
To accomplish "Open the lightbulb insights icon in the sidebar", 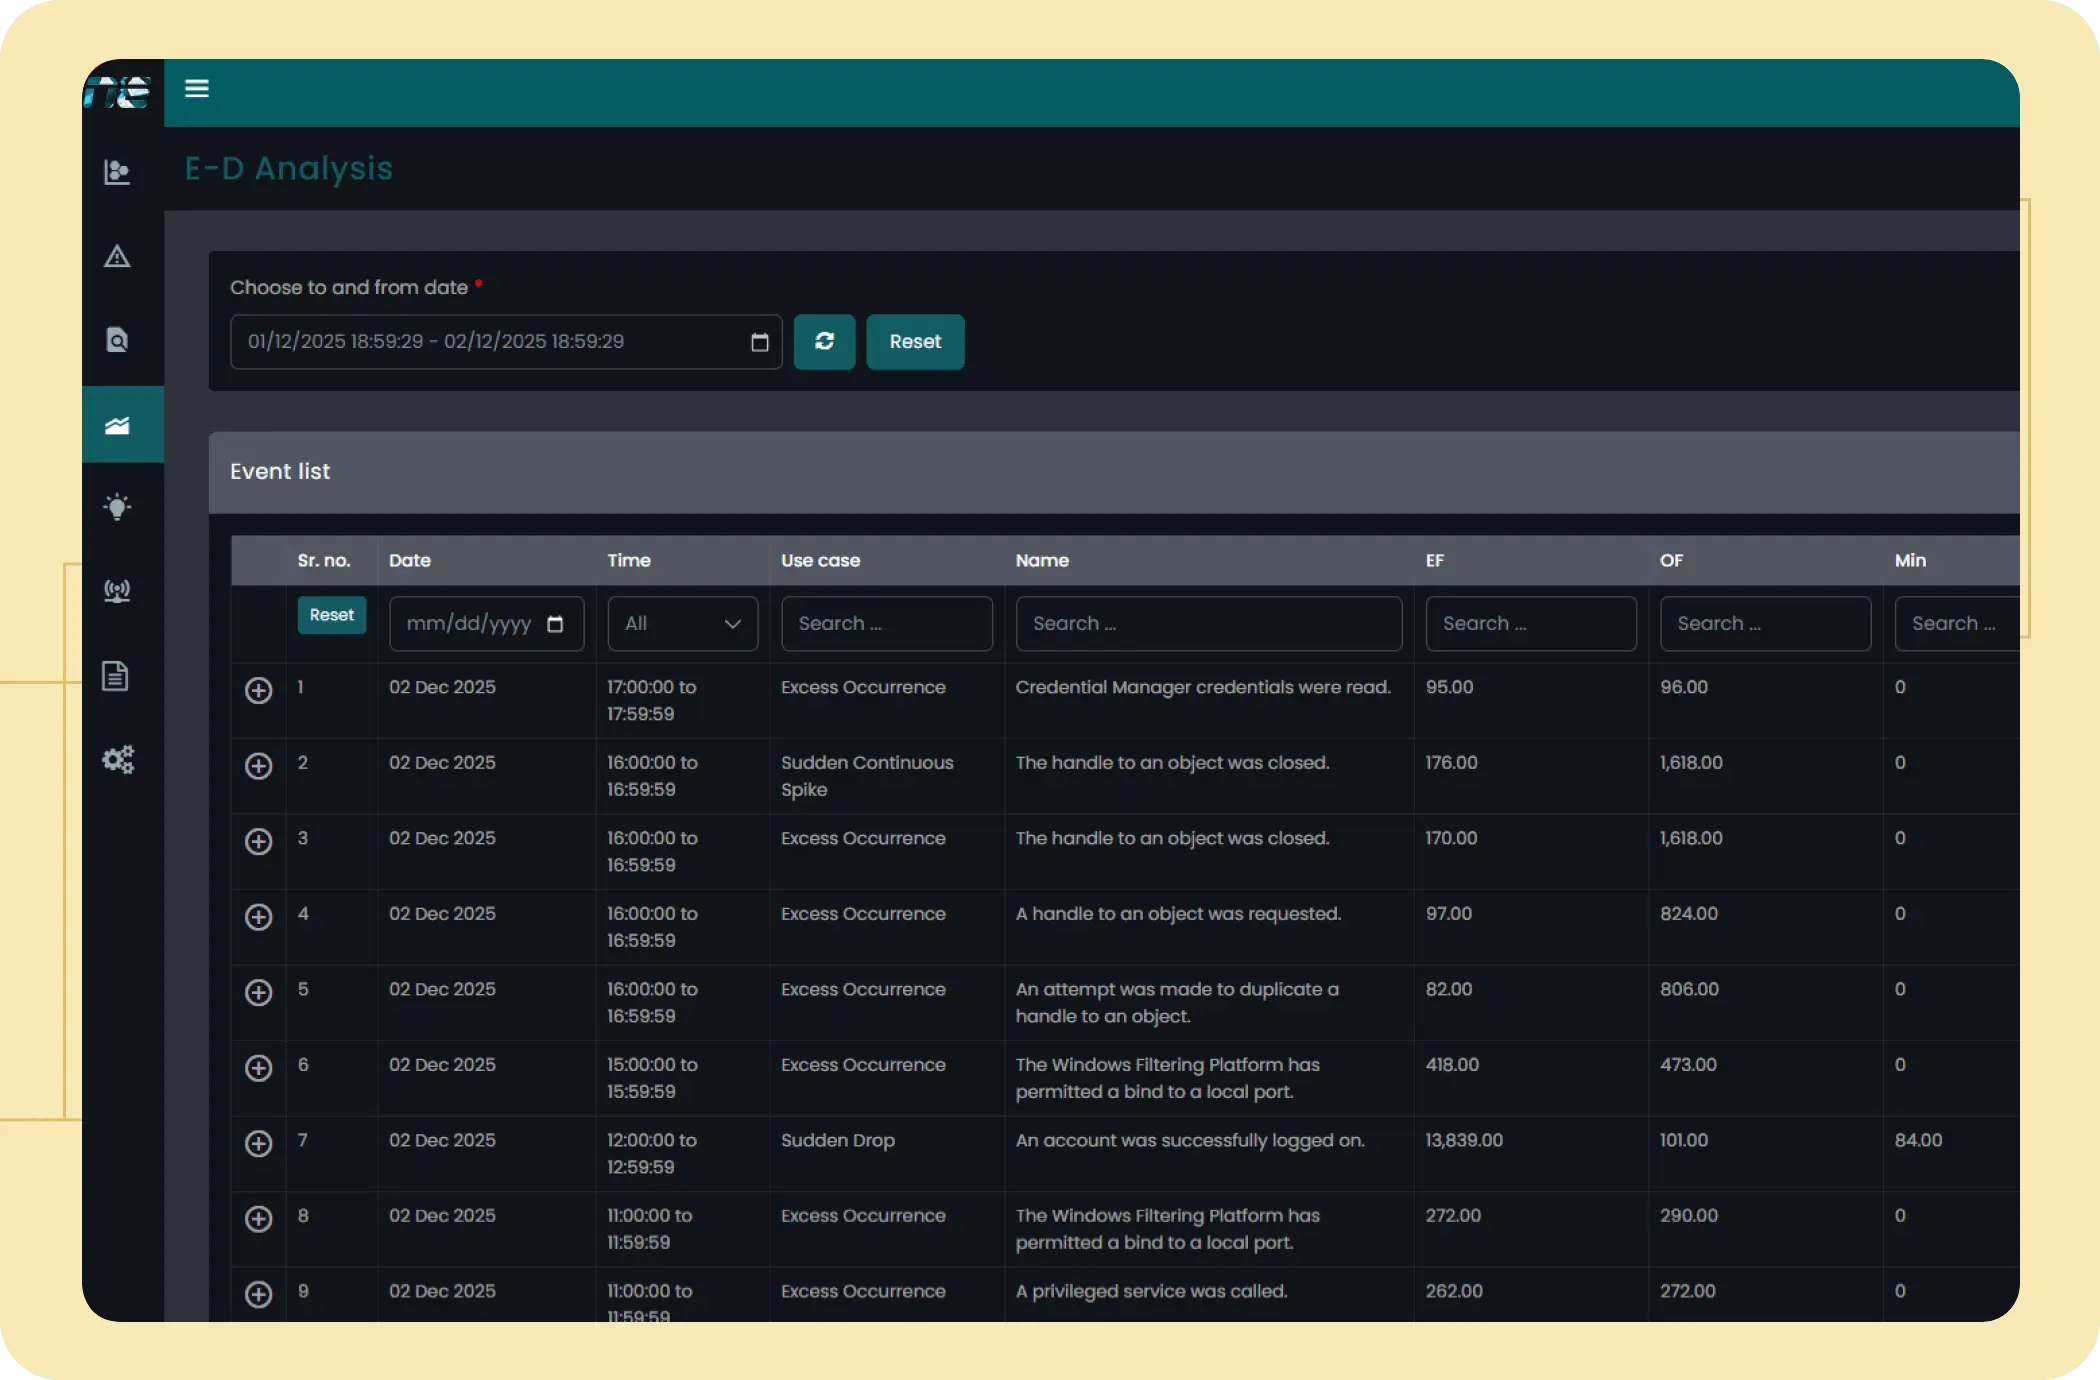I will tap(117, 507).
